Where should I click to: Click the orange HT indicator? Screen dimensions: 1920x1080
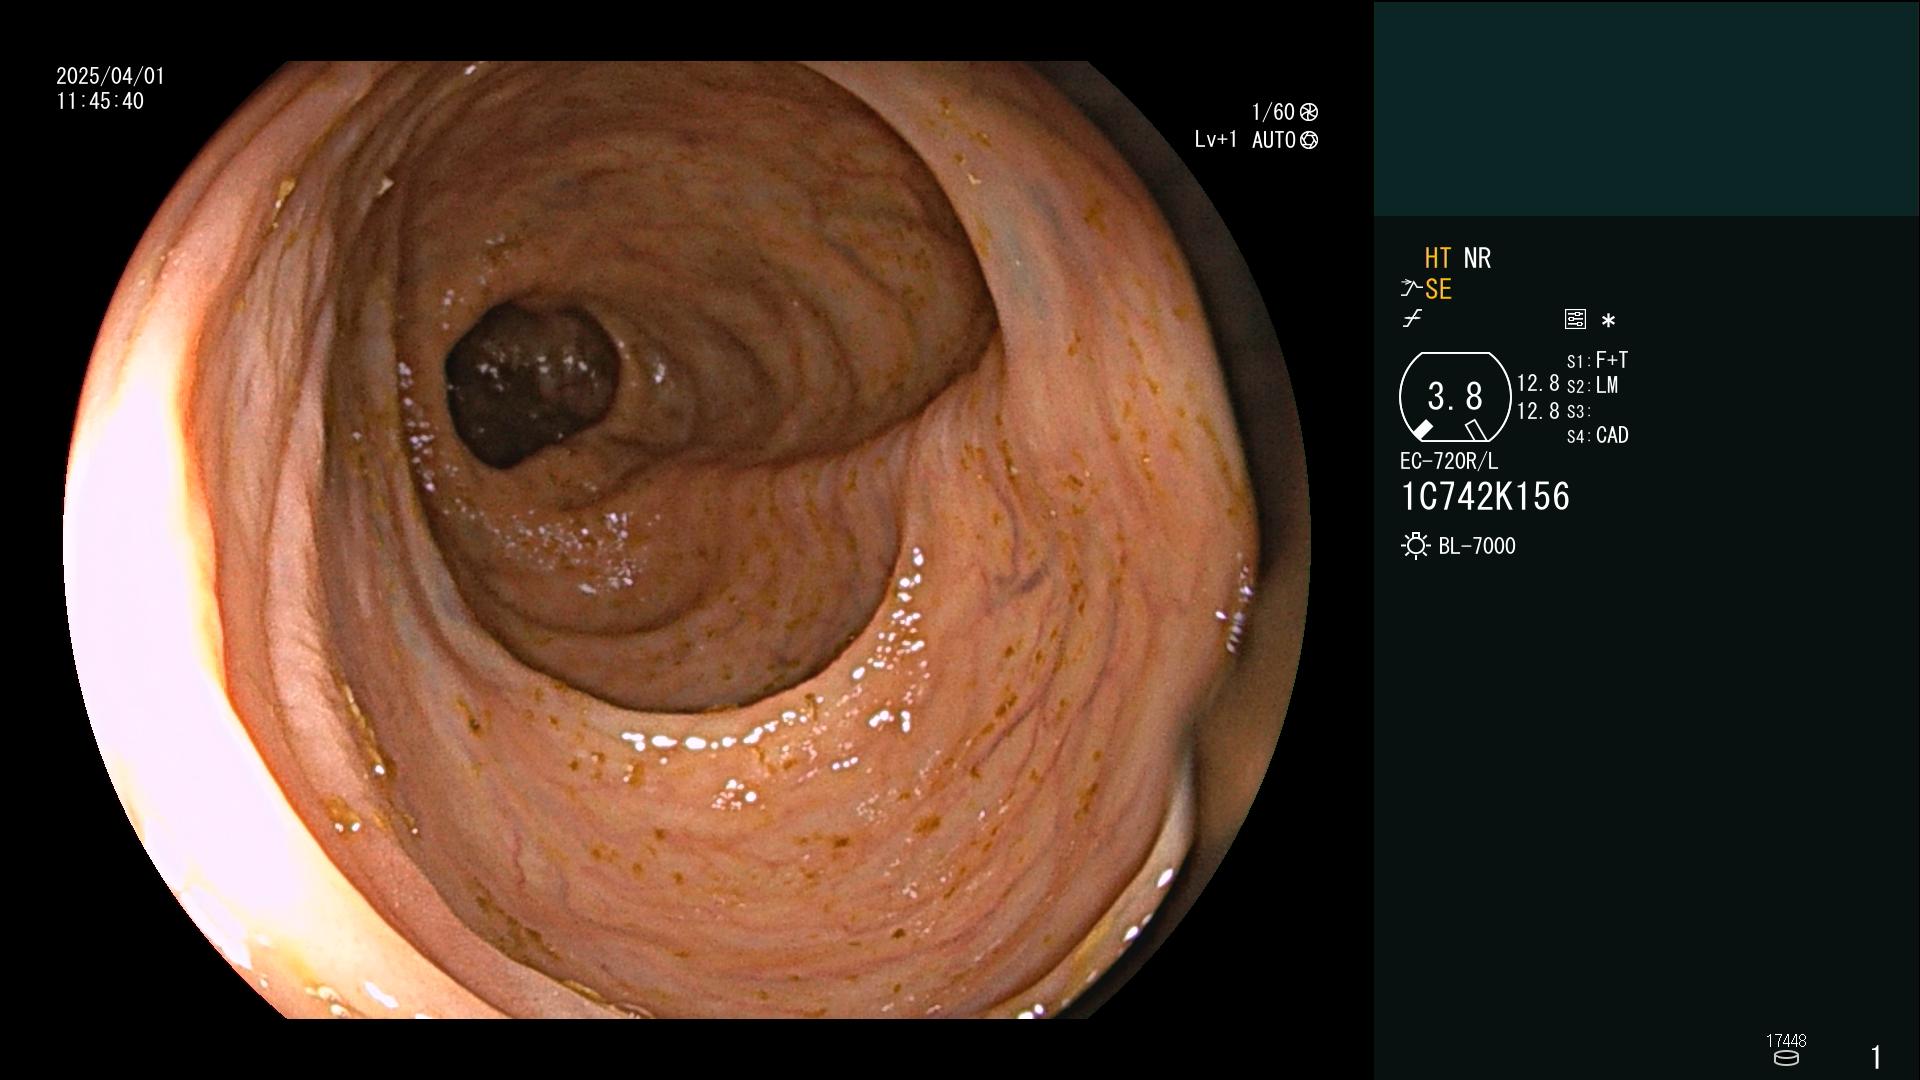pos(1438,258)
